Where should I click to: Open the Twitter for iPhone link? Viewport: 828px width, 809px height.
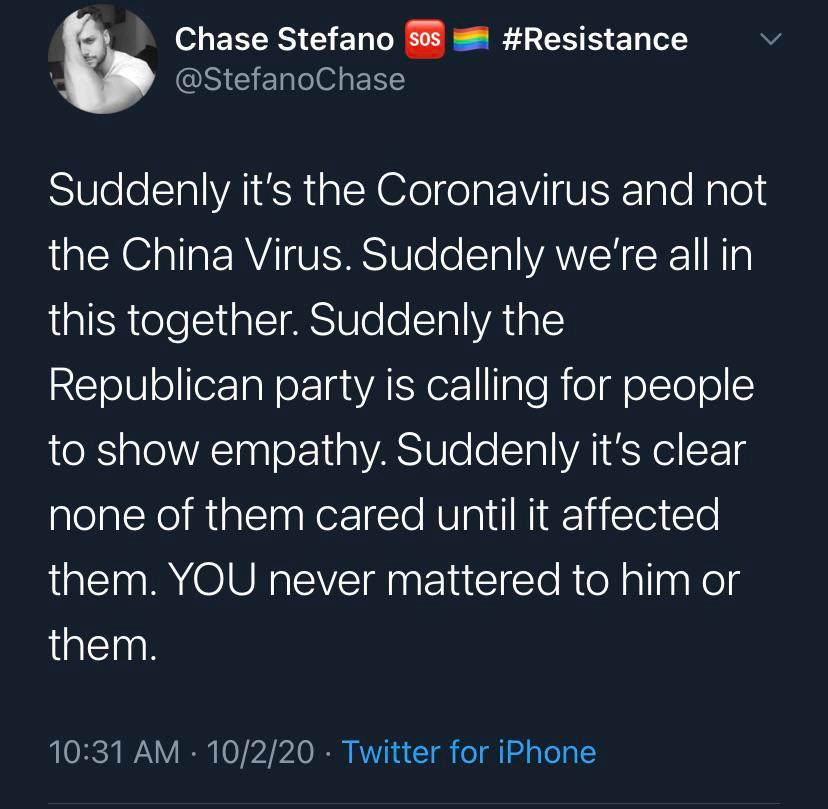[x=468, y=751]
